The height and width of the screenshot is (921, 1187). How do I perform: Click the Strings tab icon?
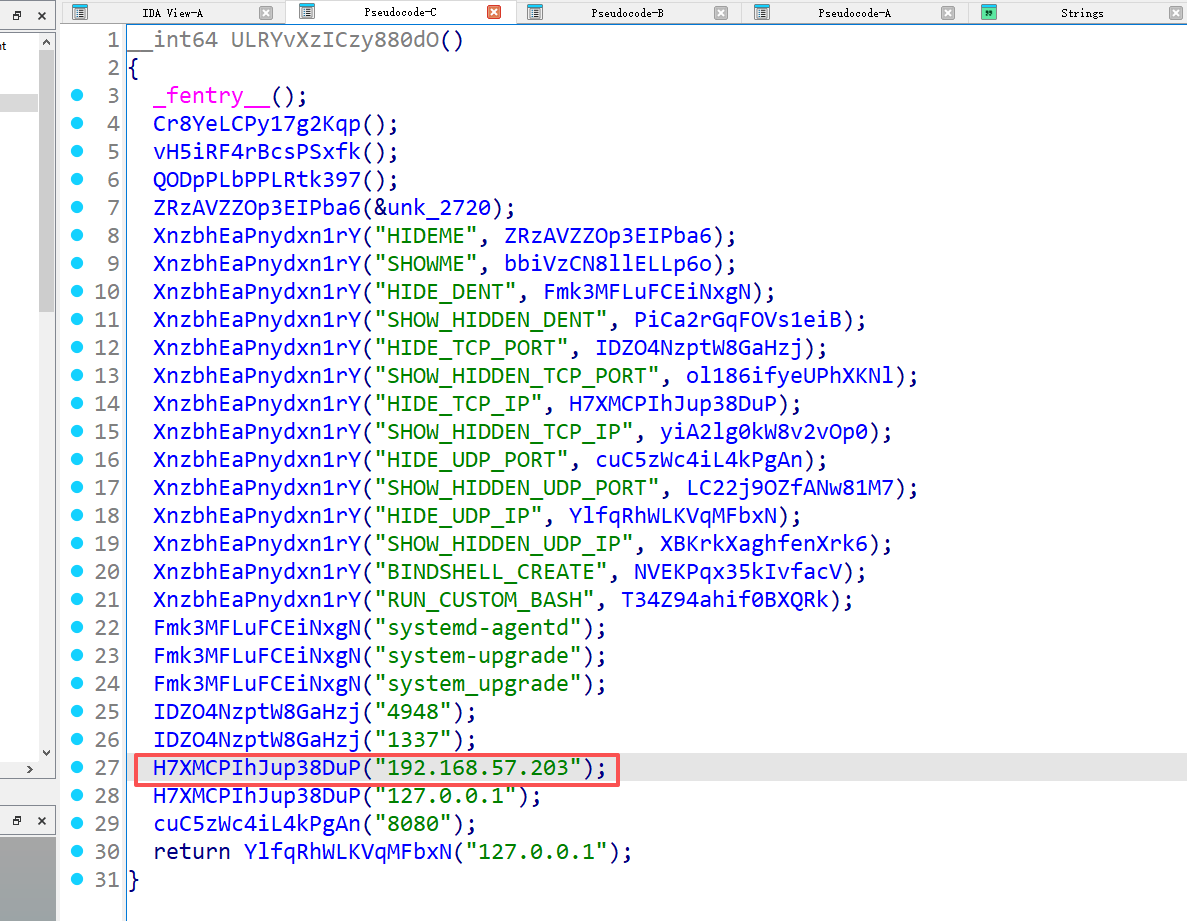click(x=989, y=12)
